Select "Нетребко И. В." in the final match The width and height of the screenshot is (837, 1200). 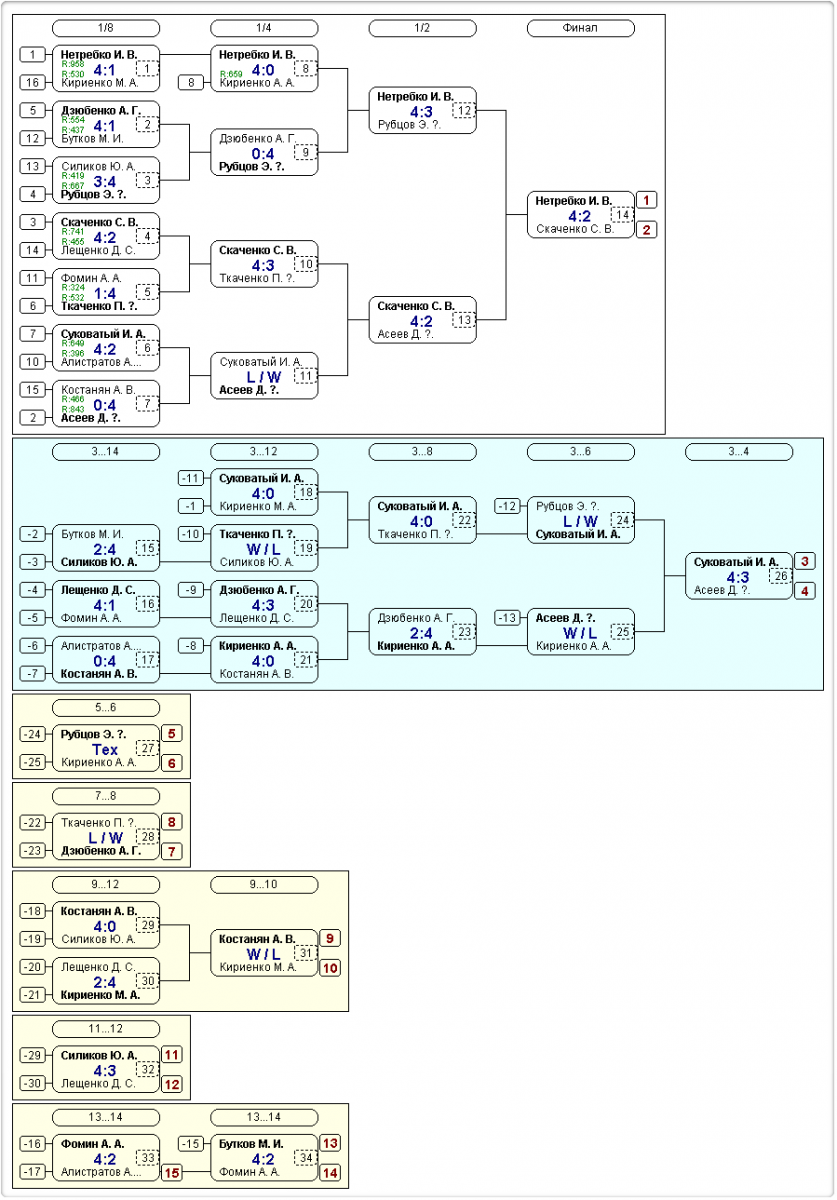[x=573, y=201]
